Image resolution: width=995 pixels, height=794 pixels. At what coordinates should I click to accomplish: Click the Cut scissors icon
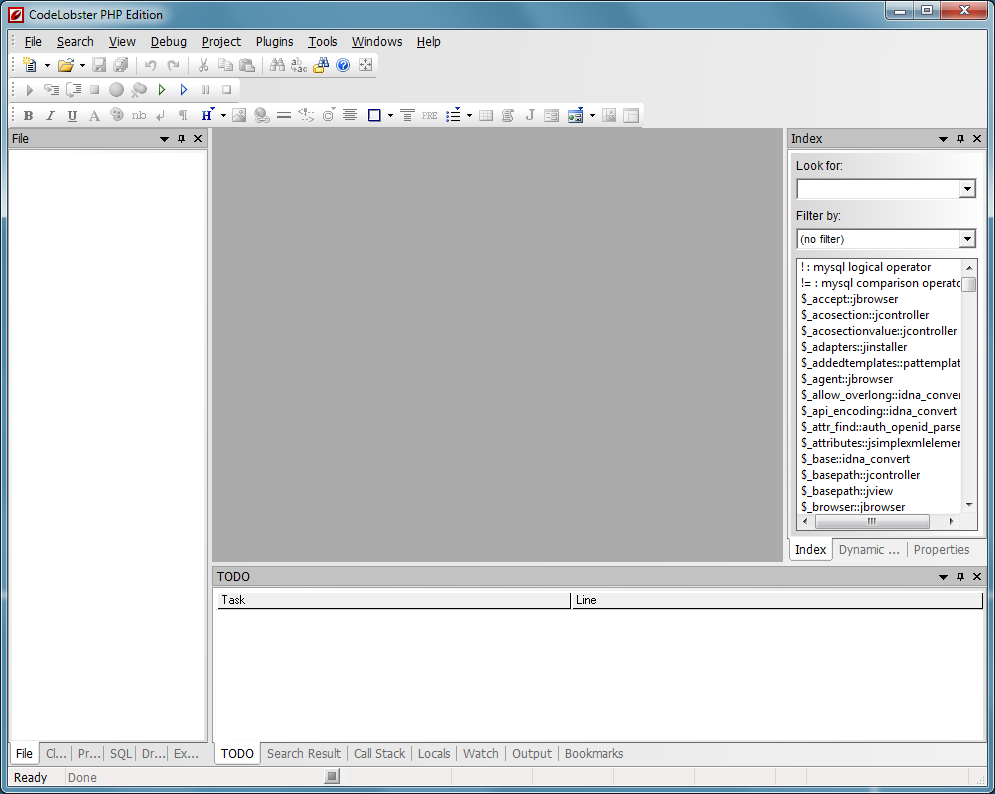pyautogui.click(x=203, y=65)
